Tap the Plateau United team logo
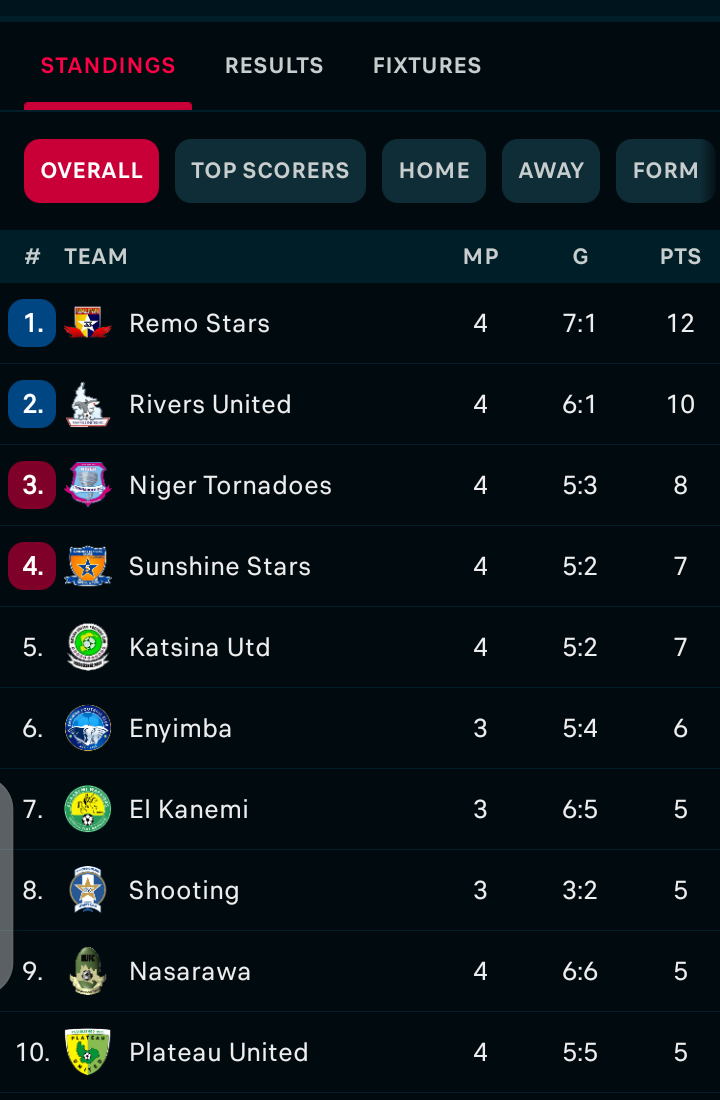This screenshot has width=720, height=1100. click(x=87, y=1052)
